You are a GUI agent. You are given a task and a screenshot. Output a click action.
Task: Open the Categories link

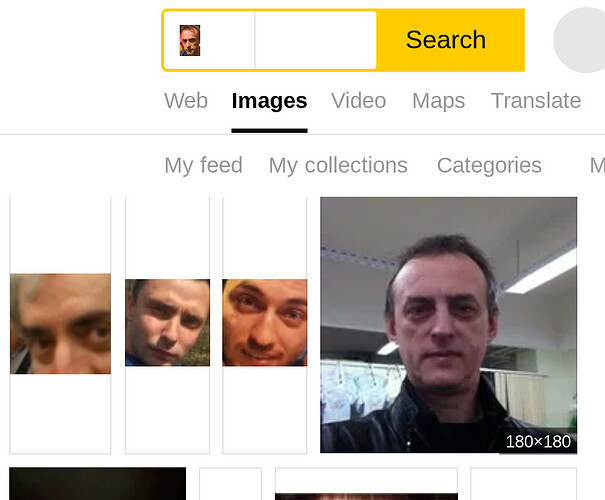tap(489, 166)
